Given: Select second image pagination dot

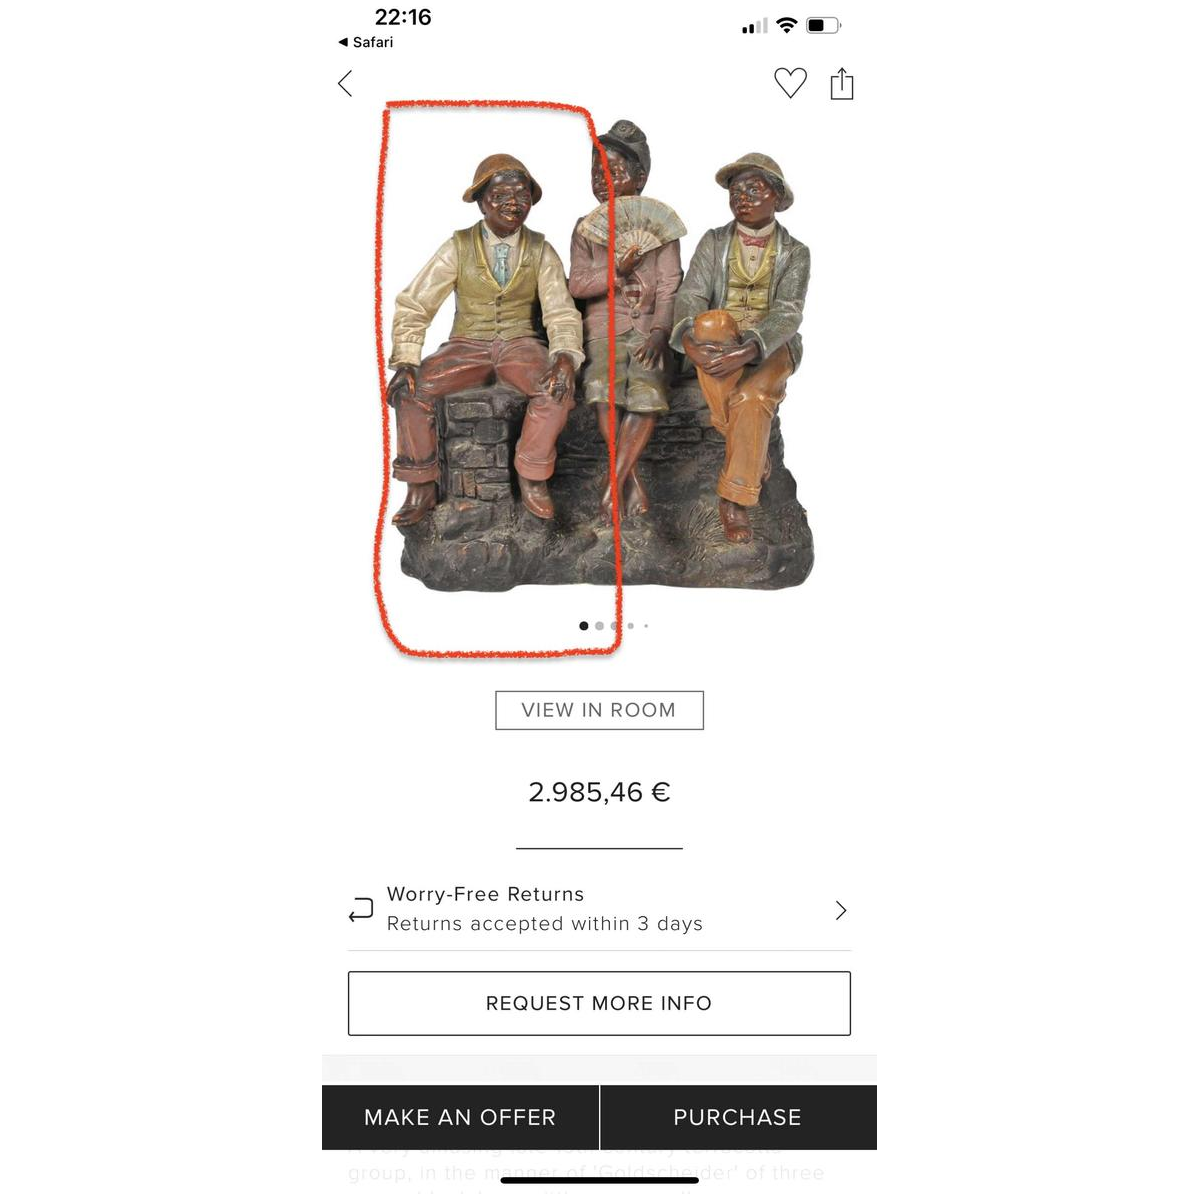Looking at the screenshot, I should pos(599,626).
